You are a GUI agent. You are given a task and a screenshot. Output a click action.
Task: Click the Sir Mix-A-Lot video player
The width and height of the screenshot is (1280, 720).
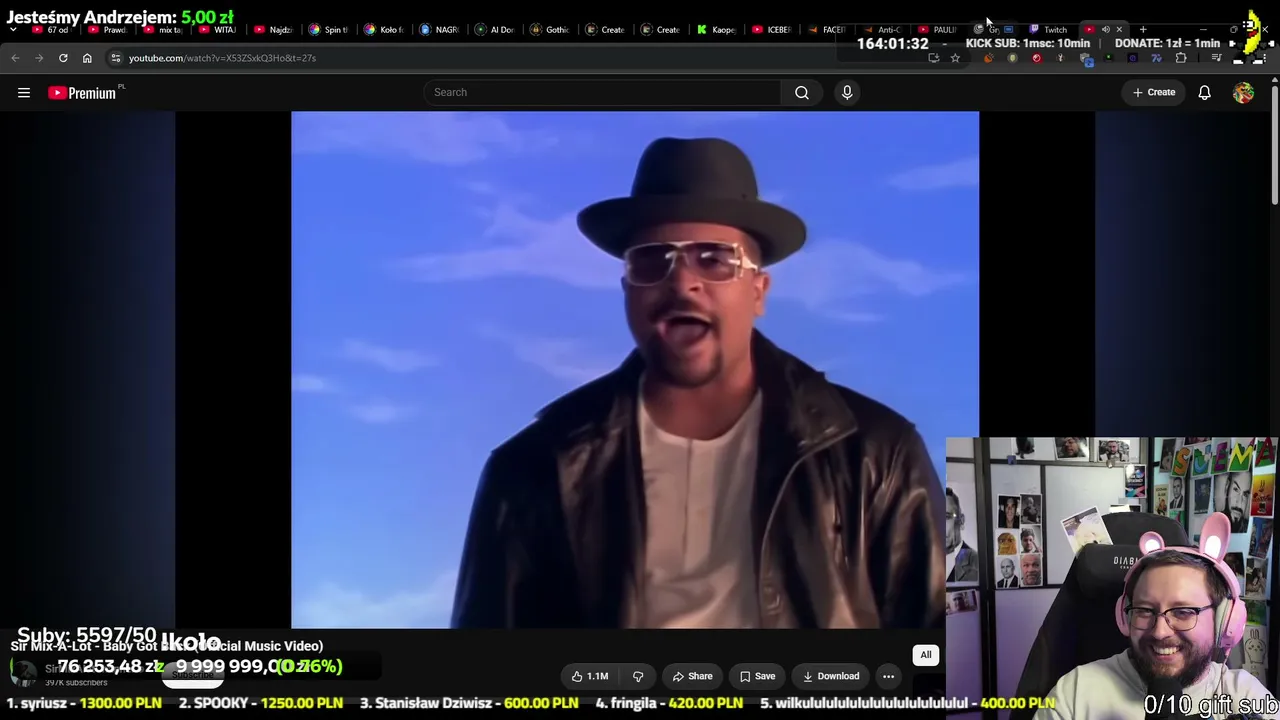point(635,370)
